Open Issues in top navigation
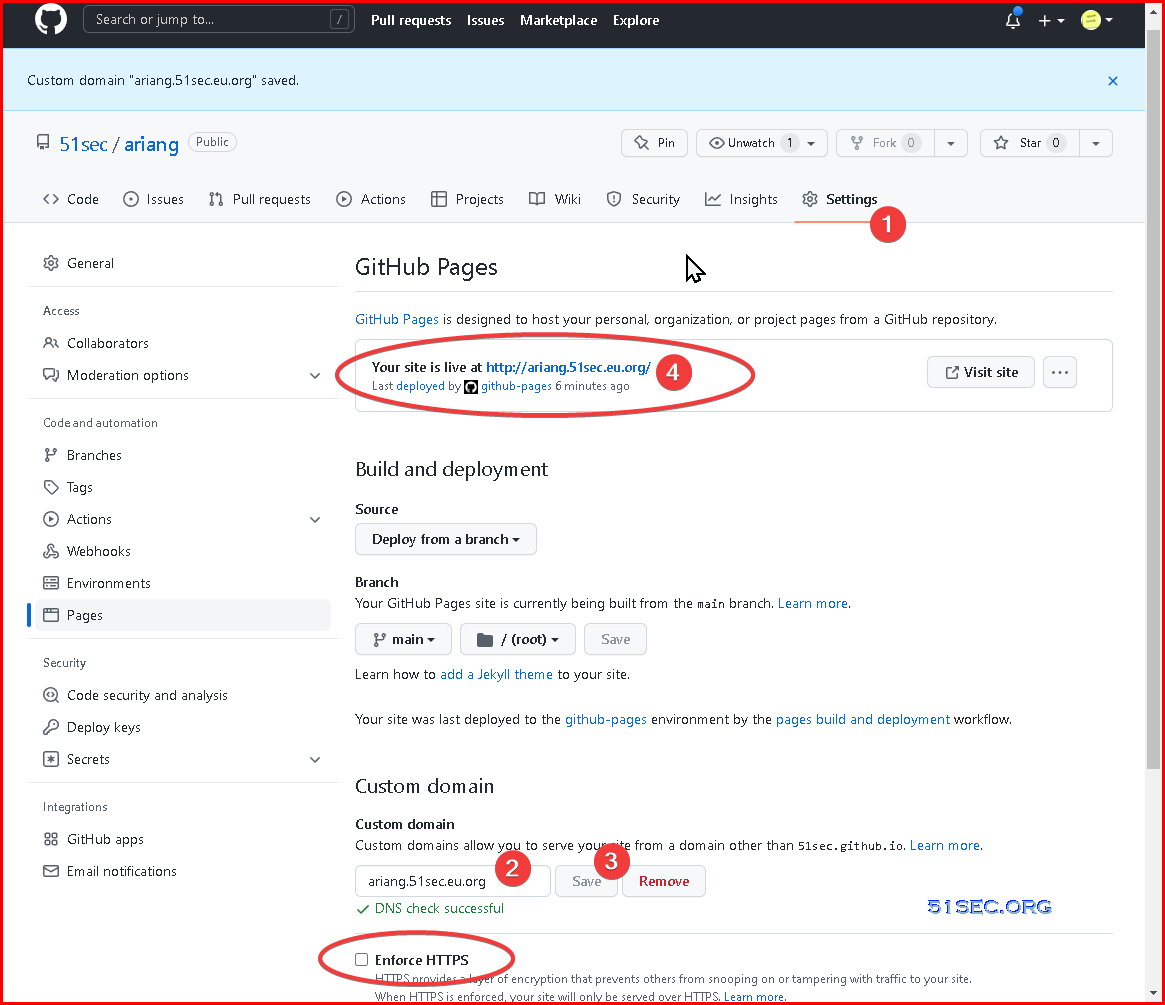1165x1005 pixels. (x=485, y=20)
